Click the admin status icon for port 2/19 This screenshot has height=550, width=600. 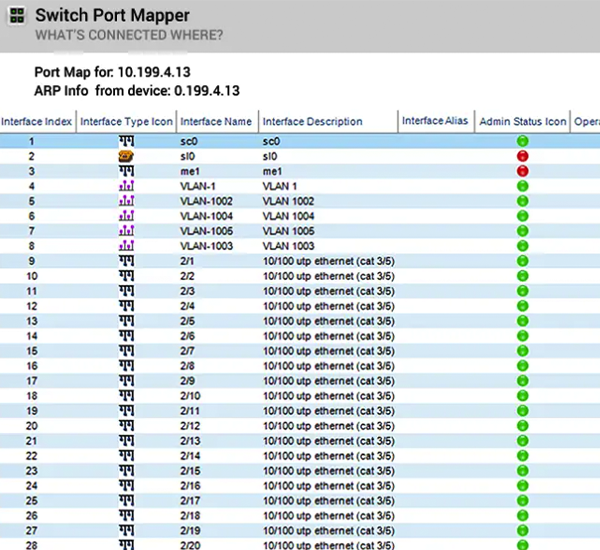pyautogui.click(x=523, y=530)
